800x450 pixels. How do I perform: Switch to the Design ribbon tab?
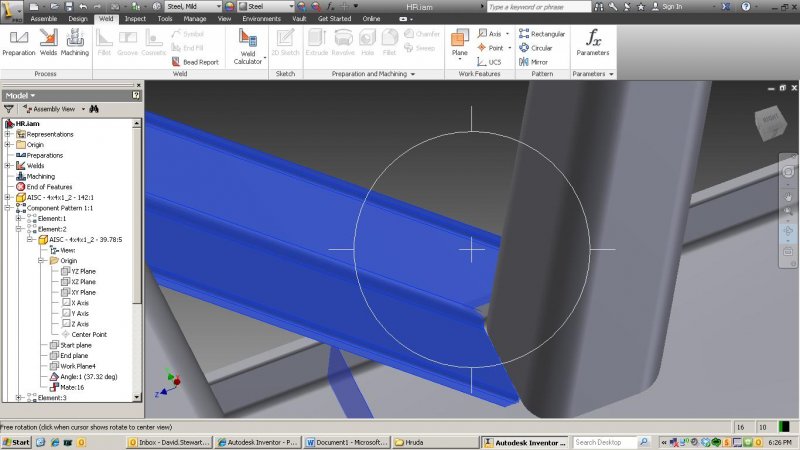click(x=78, y=19)
